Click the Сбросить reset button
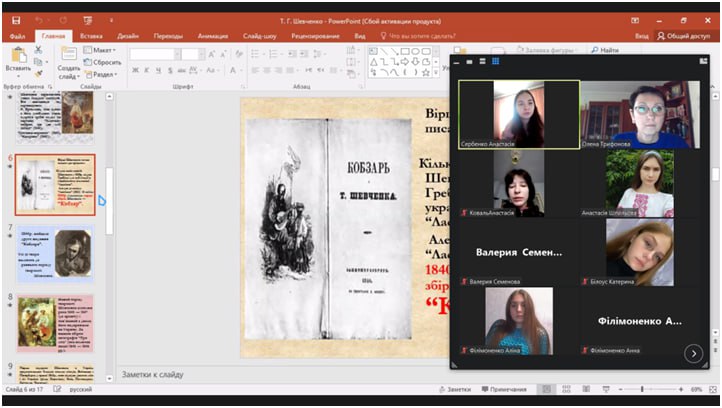 click(x=105, y=62)
